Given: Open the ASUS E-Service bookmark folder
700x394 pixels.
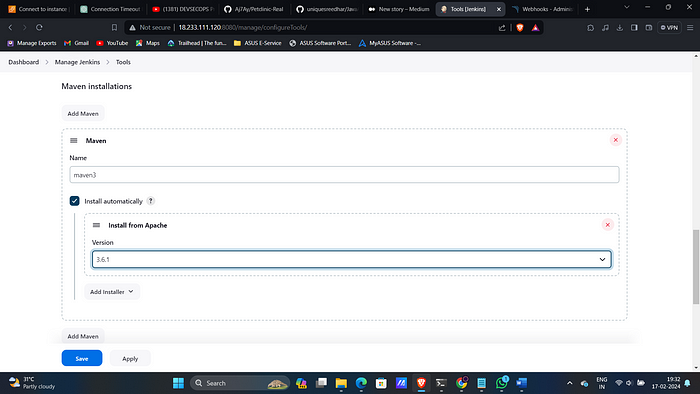Looking at the screenshot, I should (x=258, y=43).
